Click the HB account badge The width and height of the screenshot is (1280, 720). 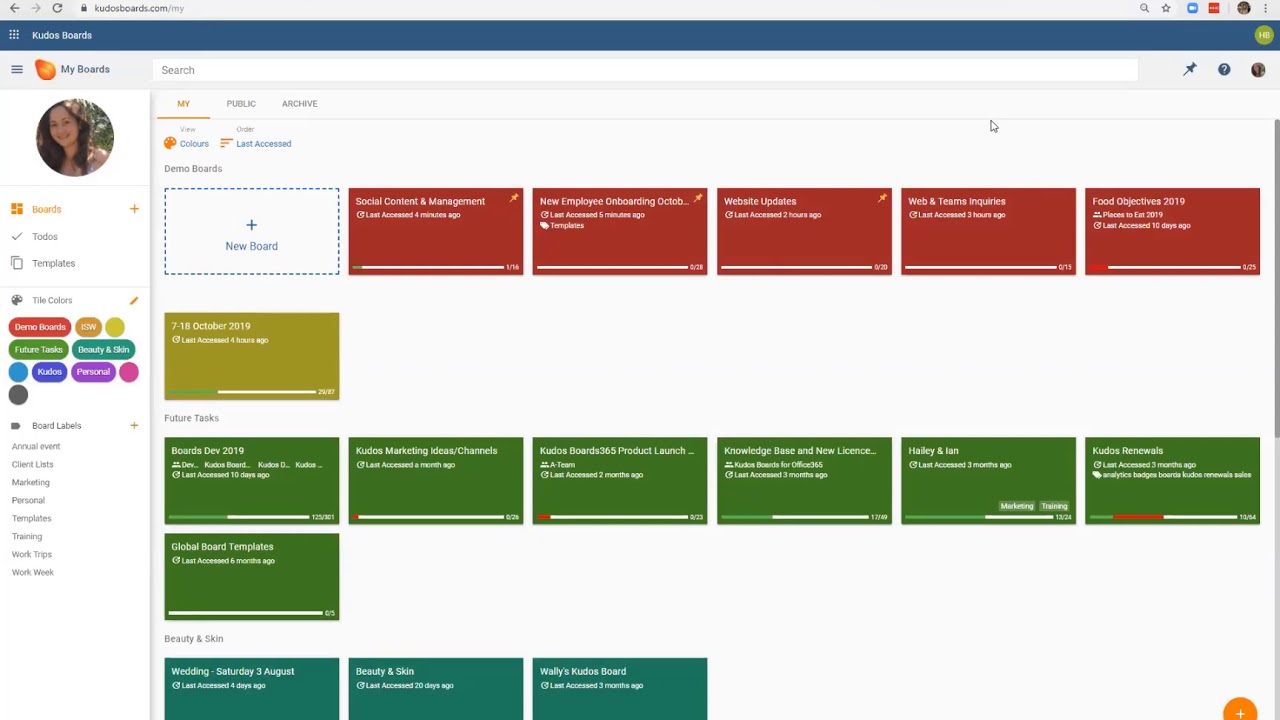[x=1264, y=35]
